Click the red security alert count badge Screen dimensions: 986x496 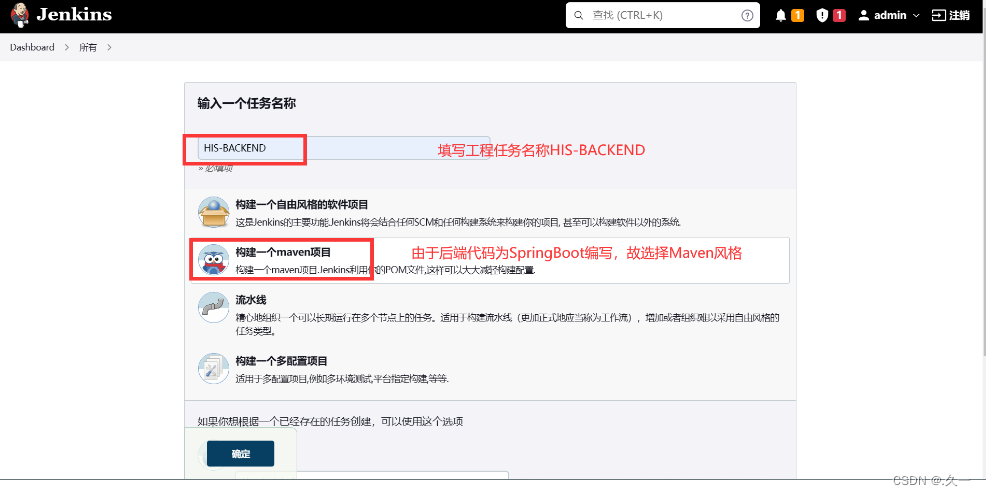[x=839, y=15]
